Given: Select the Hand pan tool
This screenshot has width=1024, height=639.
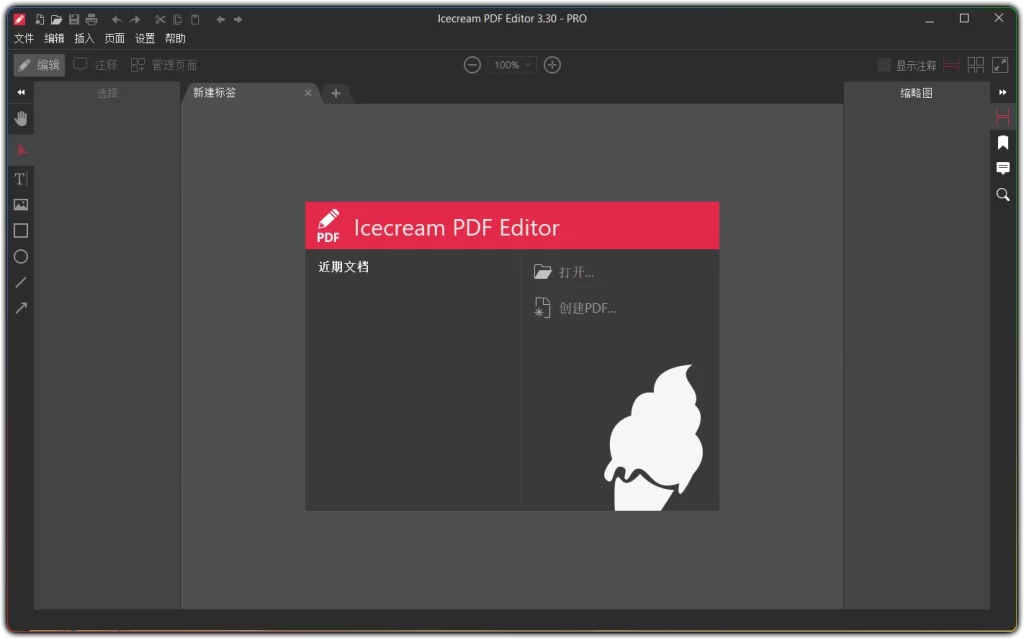Looking at the screenshot, I should [x=20, y=119].
